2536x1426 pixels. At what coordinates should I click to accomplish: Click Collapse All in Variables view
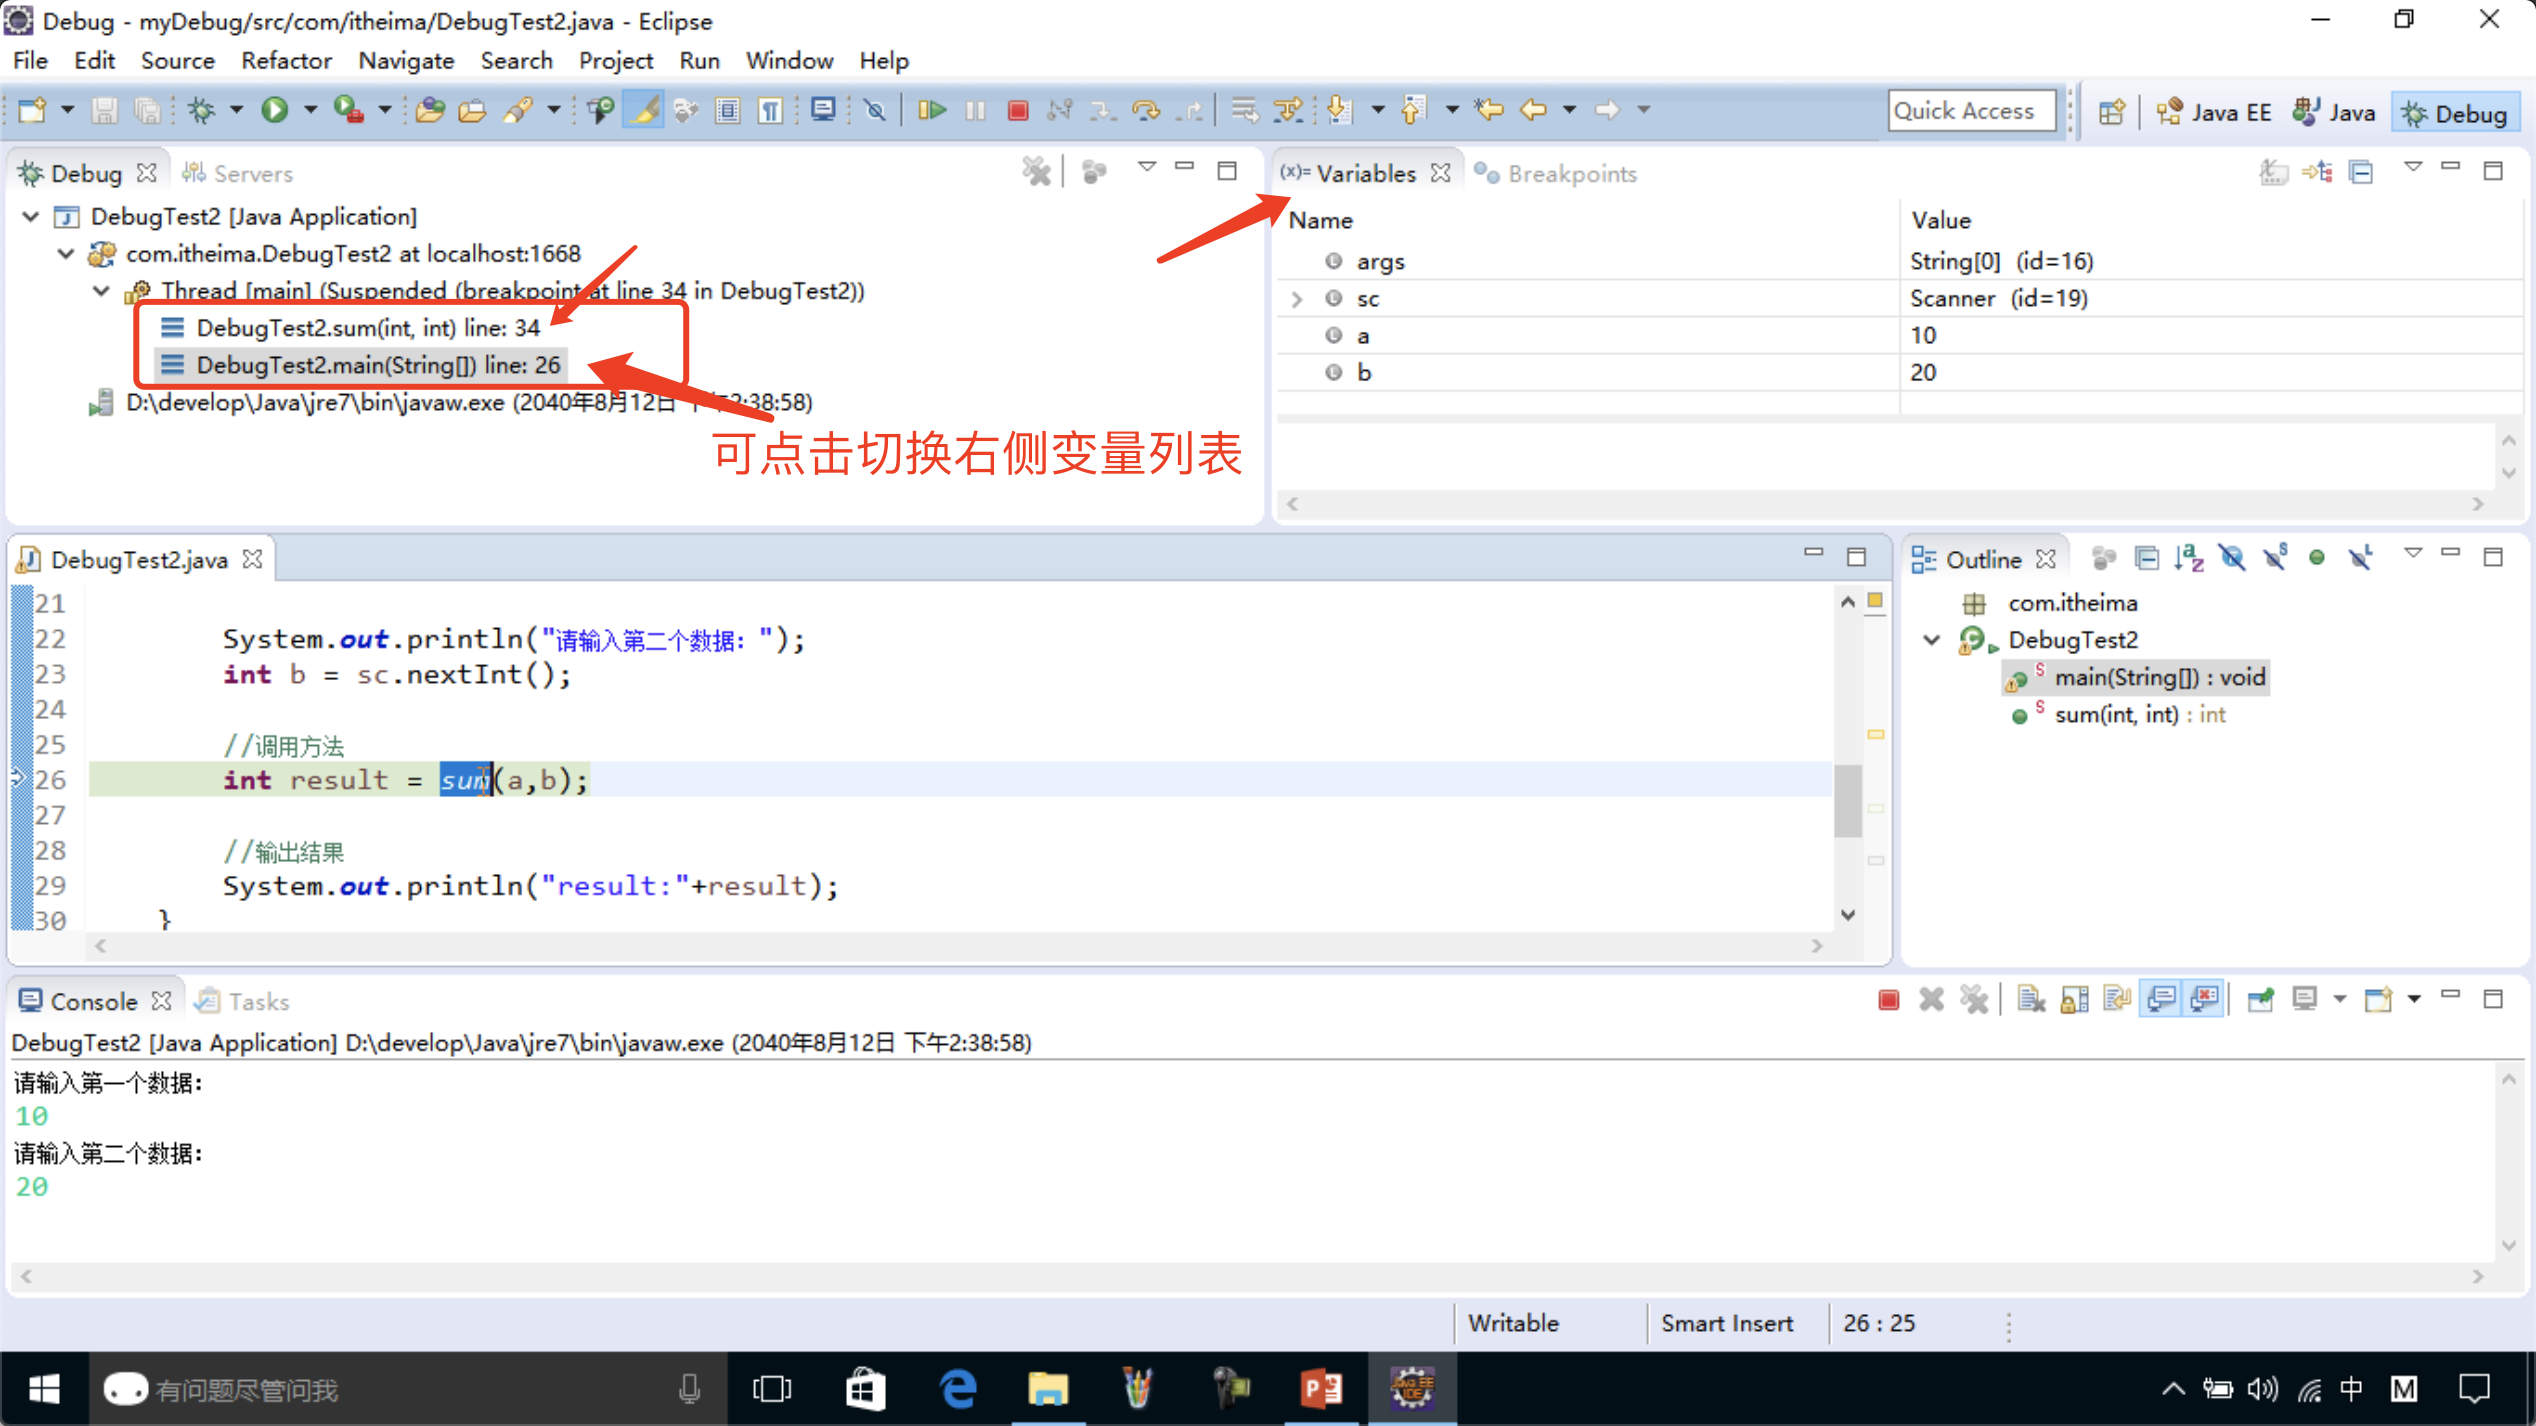click(2361, 172)
